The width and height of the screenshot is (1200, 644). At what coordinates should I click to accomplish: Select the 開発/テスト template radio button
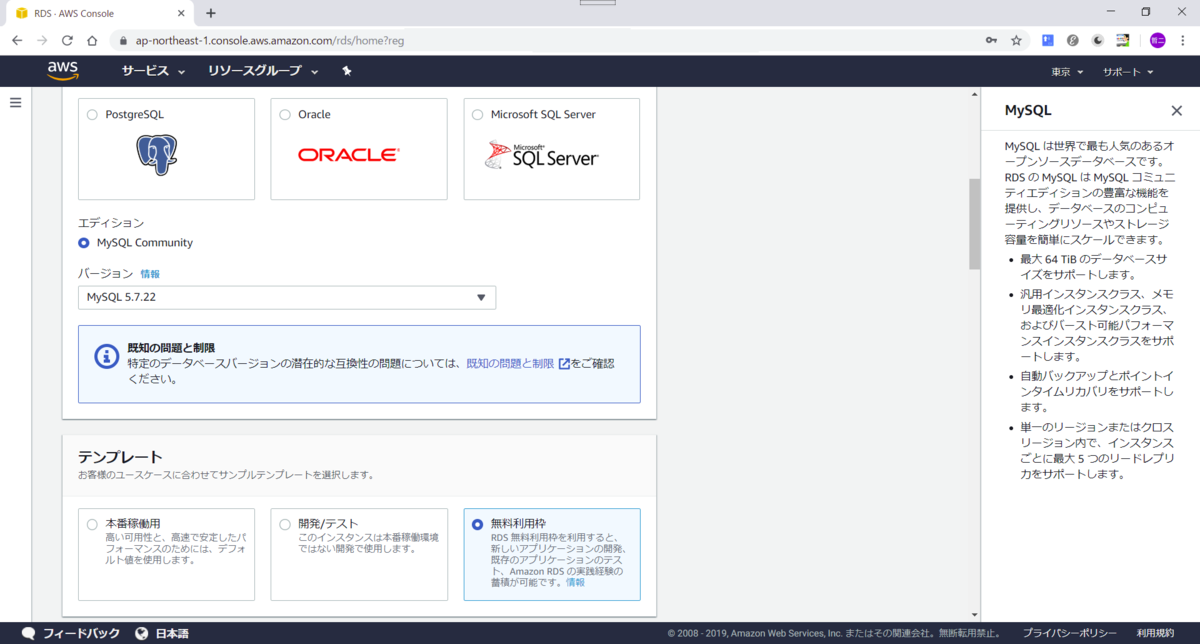point(285,524)
